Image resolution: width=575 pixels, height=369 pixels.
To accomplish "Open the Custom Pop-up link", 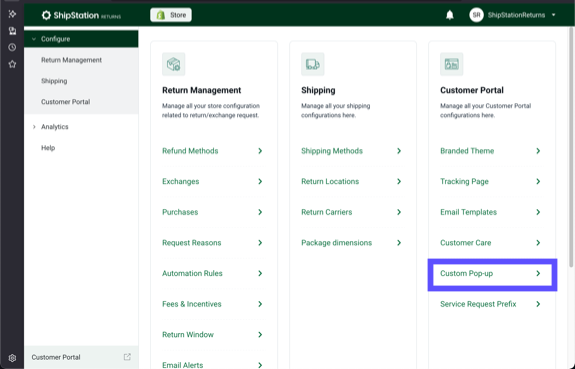I will (x=491, y=274).
